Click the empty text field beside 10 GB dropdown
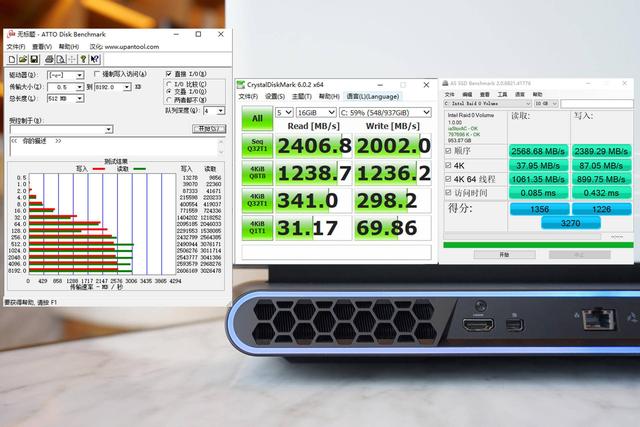 (x=597, y=104)
